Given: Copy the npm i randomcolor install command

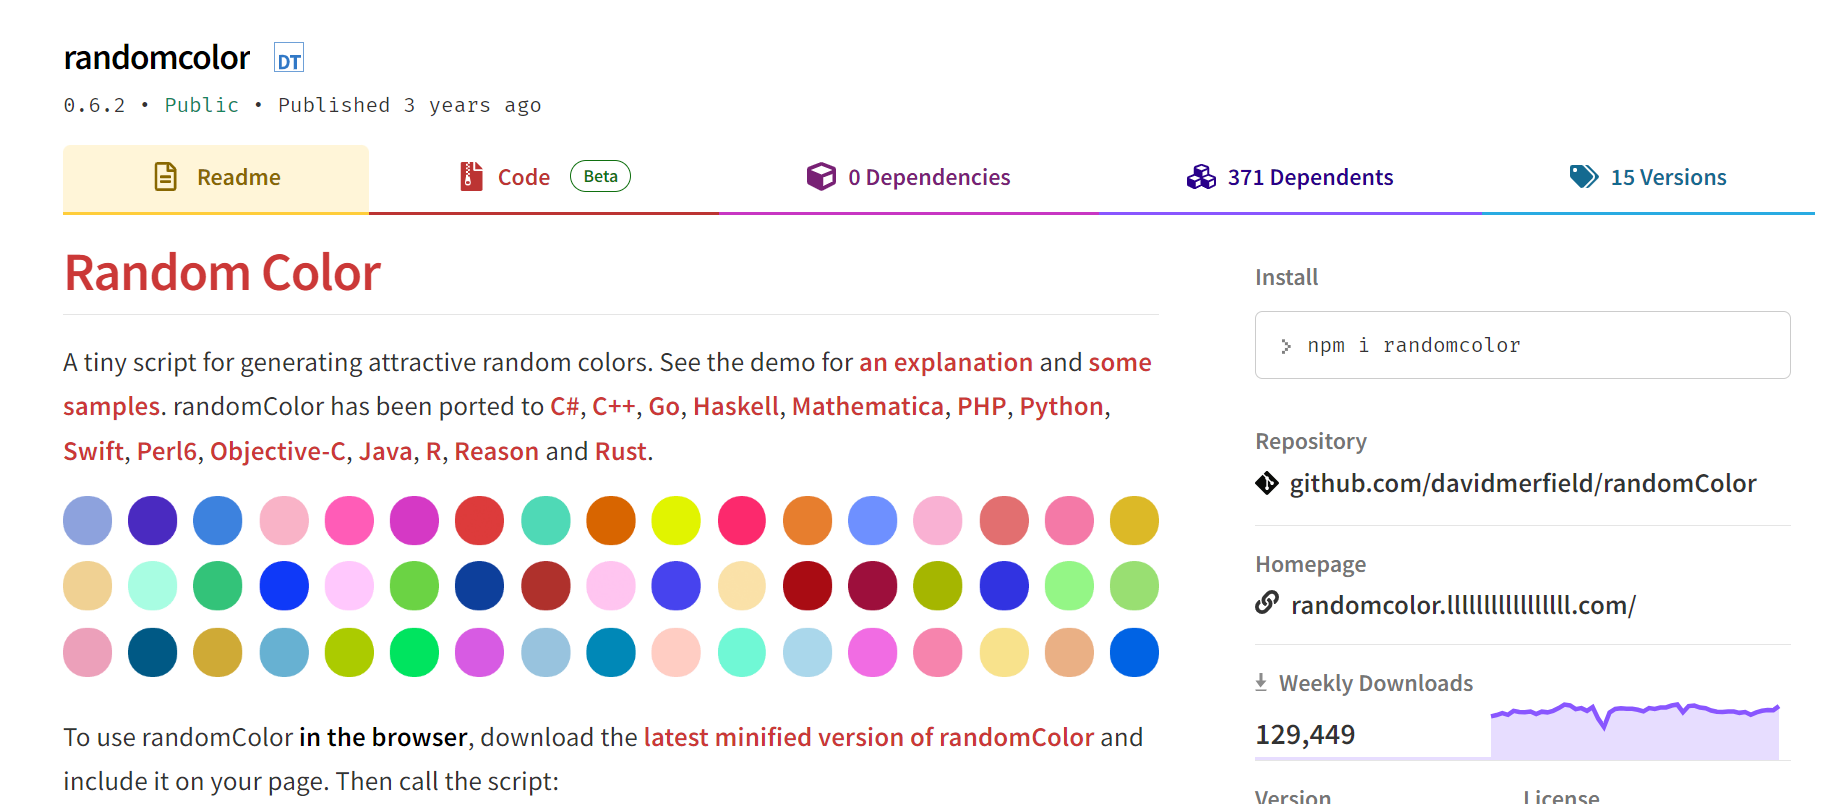Looking at the screenshot, I should click(x=1522, y=345).
